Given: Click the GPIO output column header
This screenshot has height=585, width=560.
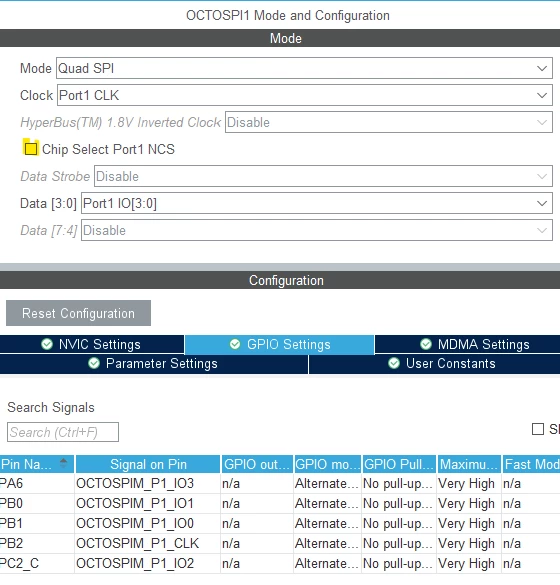Looking at the screenshot, I should tap(257, 464).
